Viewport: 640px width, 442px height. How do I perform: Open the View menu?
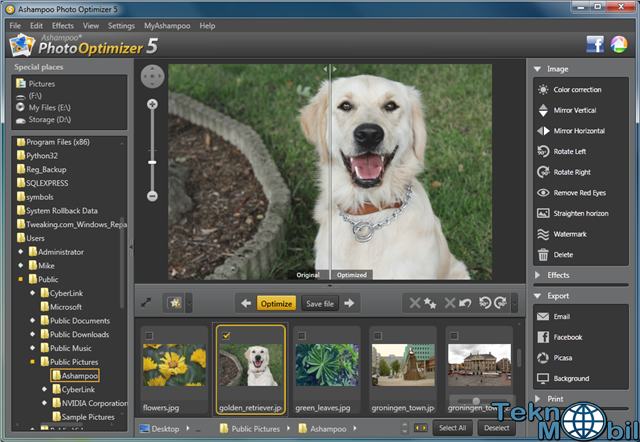91,26
